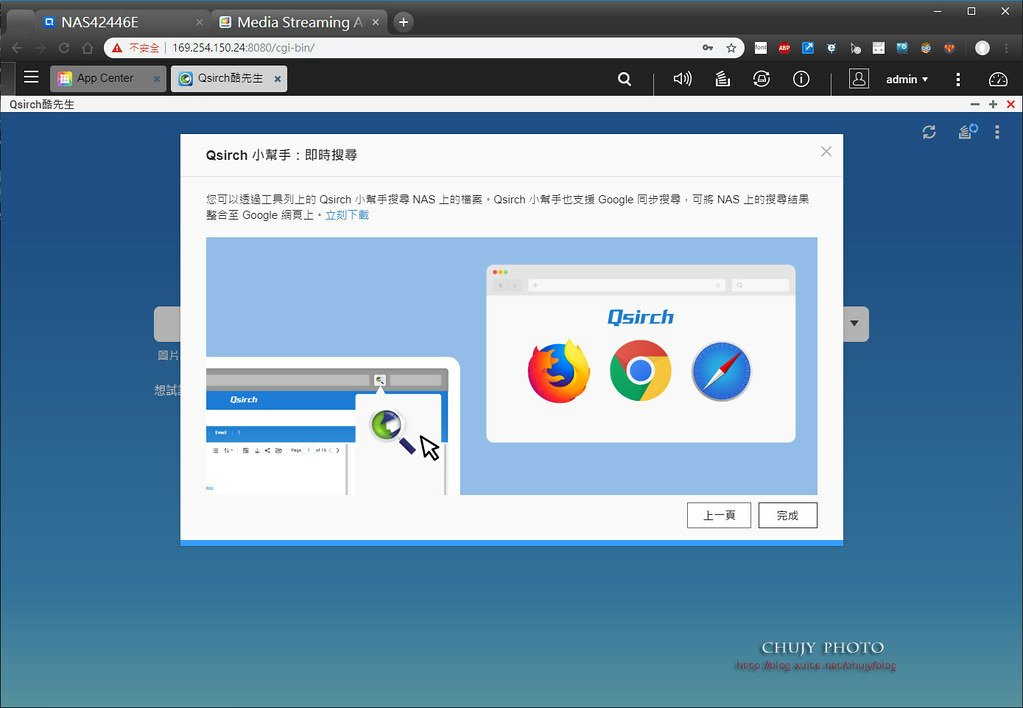Open the external devices icon
Image resolution: width=1023 pixels, height=708 pixels.
(761, 79)
